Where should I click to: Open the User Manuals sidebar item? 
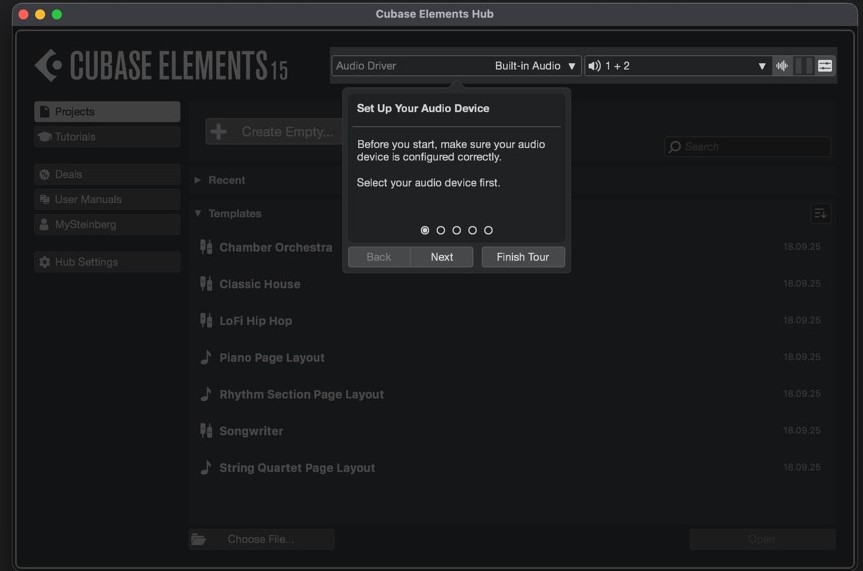tap(107, 200)
